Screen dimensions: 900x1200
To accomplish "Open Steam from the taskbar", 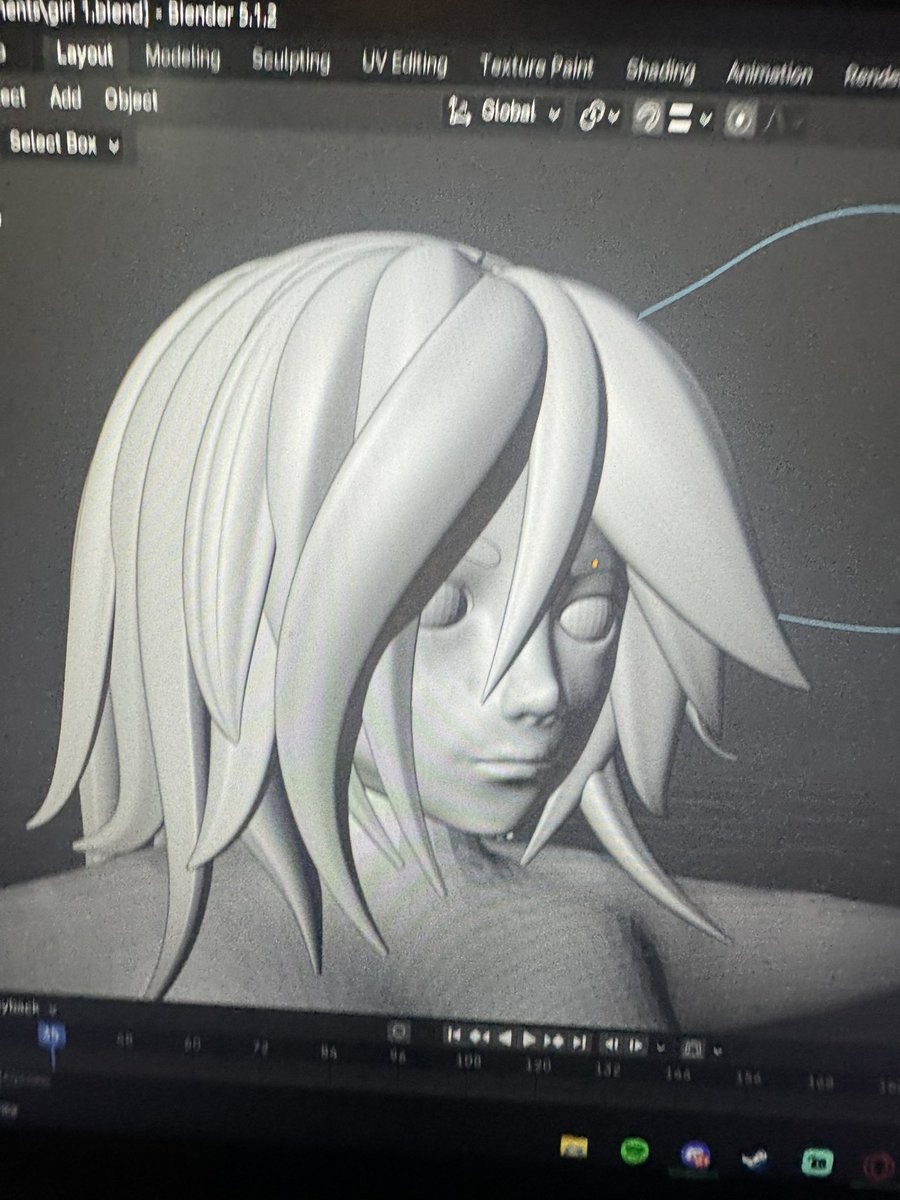I will (754, 1159).
